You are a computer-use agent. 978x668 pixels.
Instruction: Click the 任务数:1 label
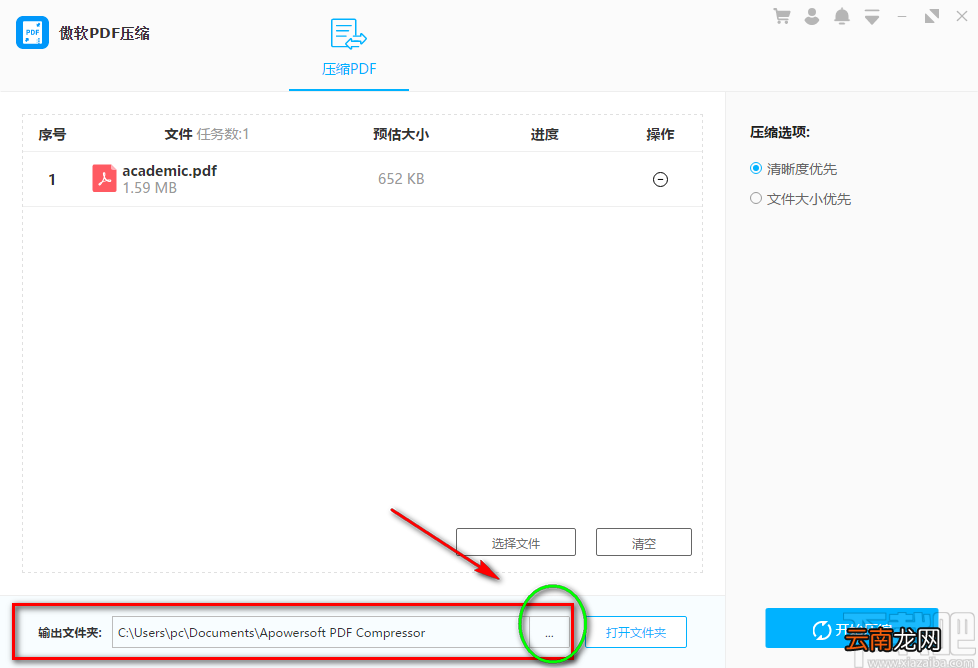(223, 134)
